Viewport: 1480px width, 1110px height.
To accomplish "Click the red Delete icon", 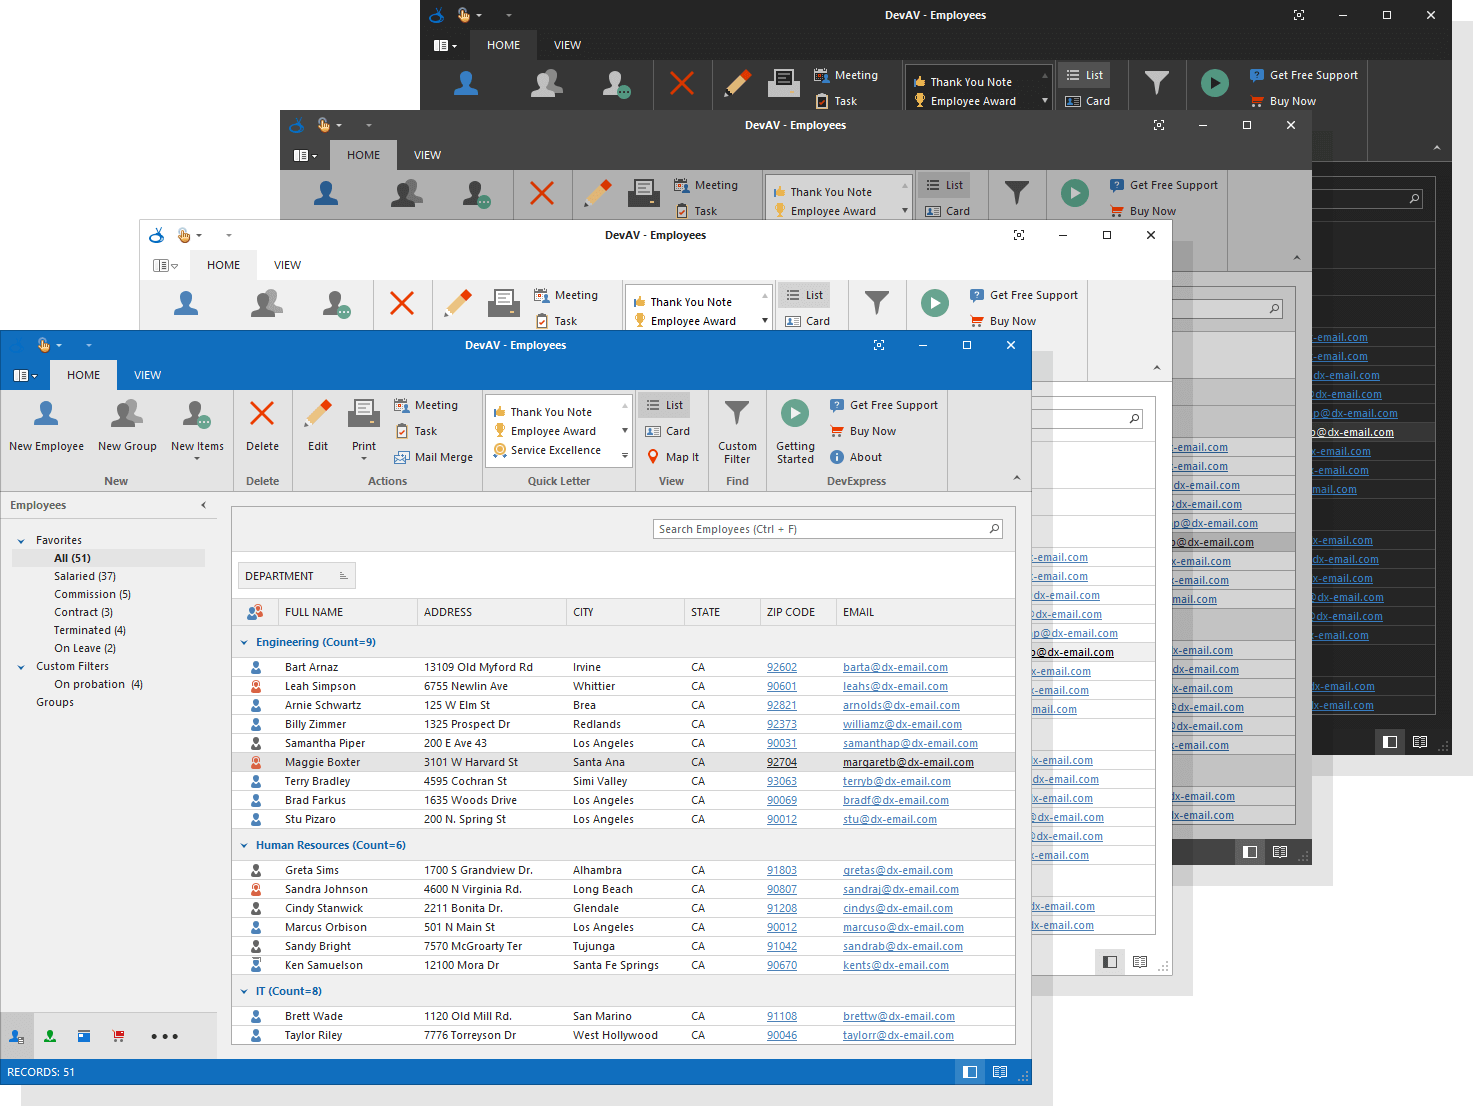I will 262,414.
